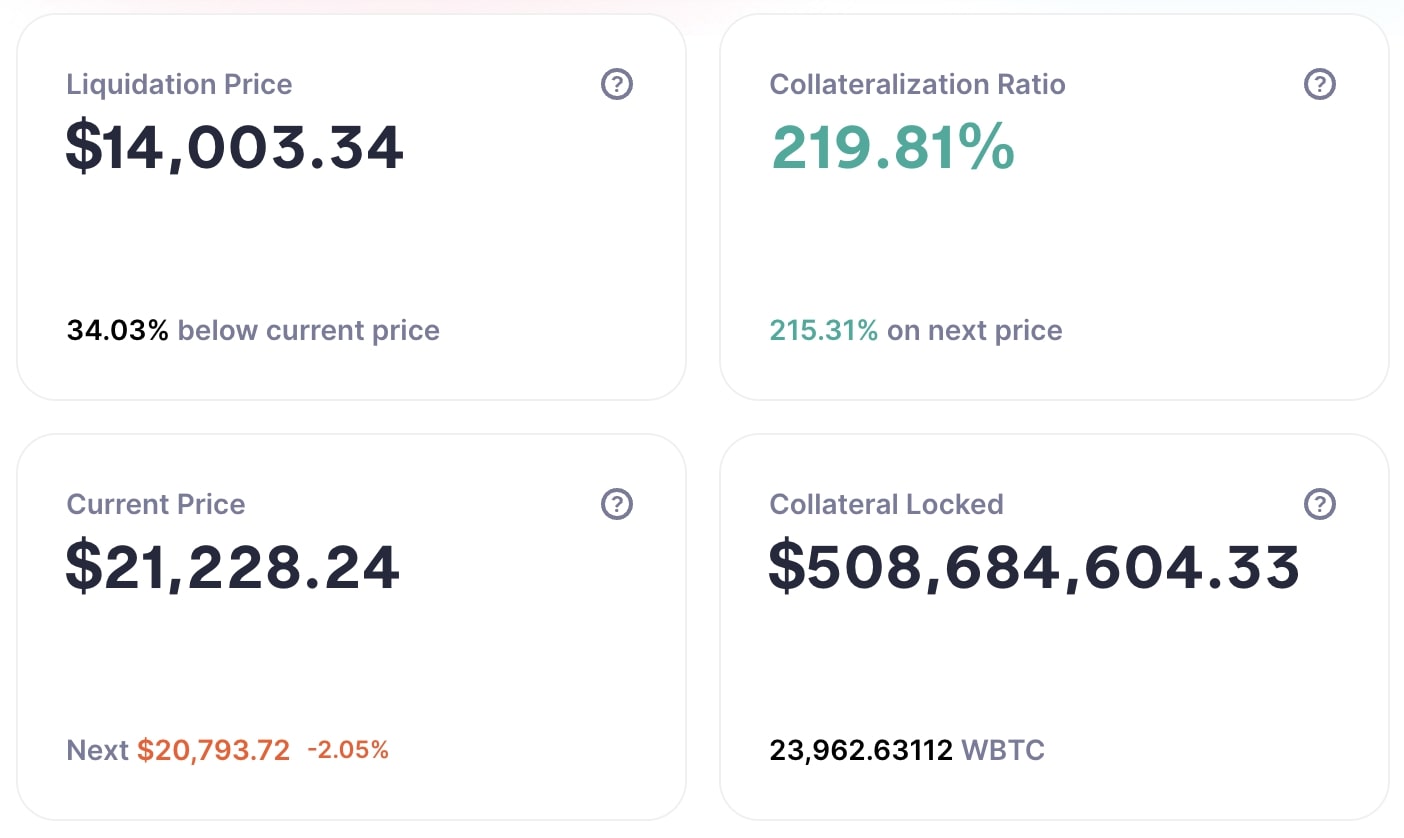The width and height of the screenshot is (1404, 838).
Task: Click the WBTC token label
Action: pos(1003,750)
